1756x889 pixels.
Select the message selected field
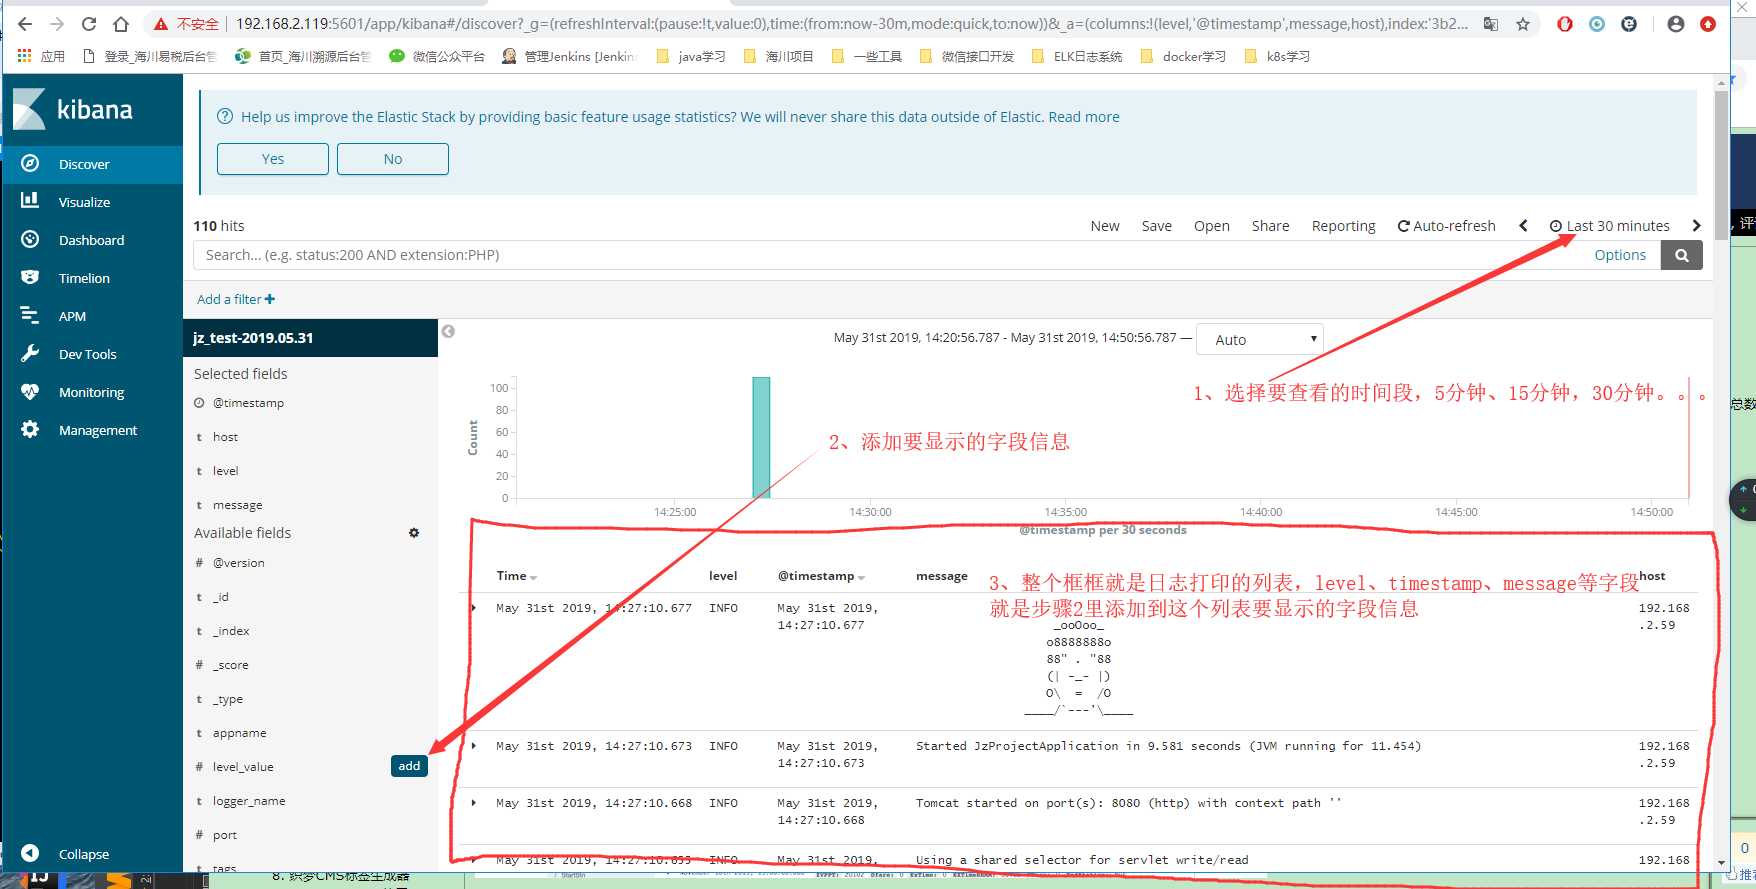click(237, 505)
